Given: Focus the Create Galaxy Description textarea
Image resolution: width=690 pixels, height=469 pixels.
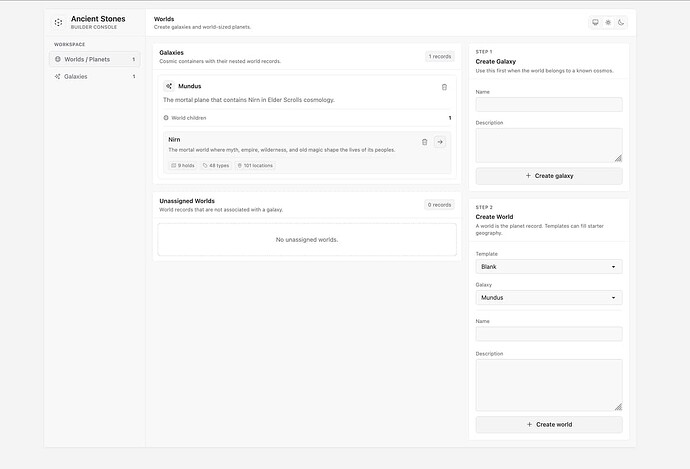Looking at the screenshot, I should 549,146.
